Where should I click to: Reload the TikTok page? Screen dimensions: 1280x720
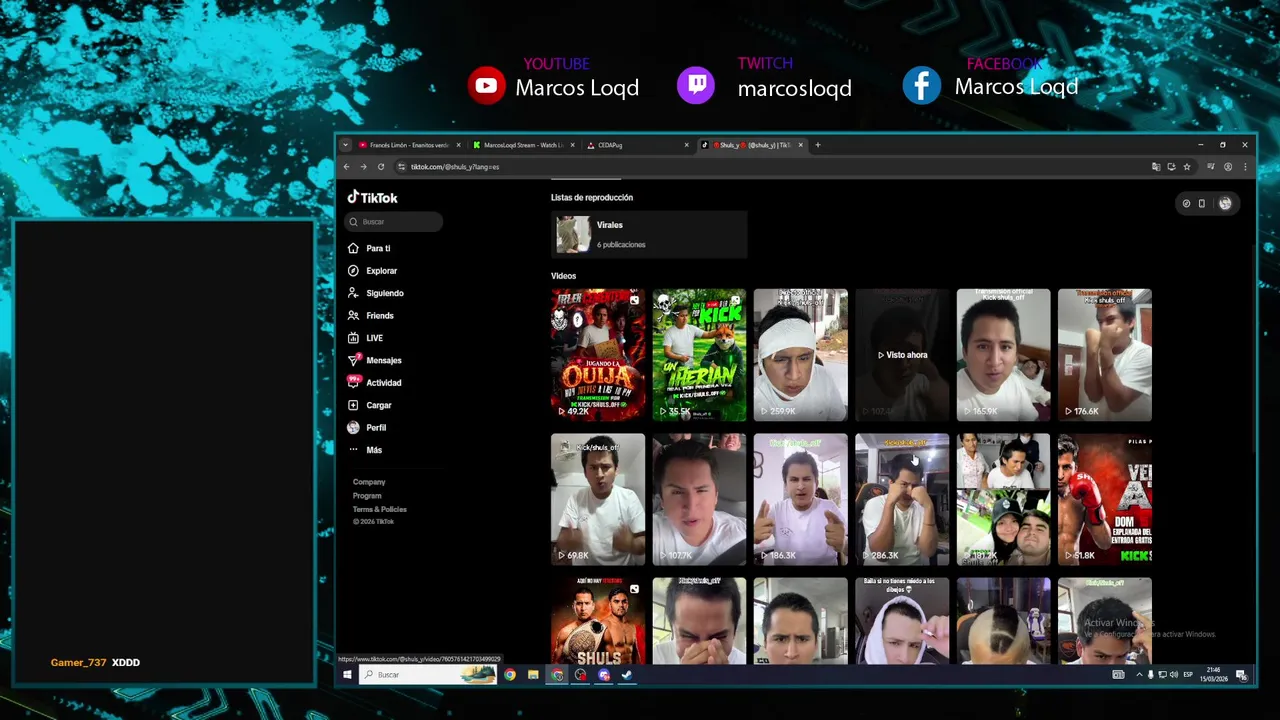tap(380, 167)
